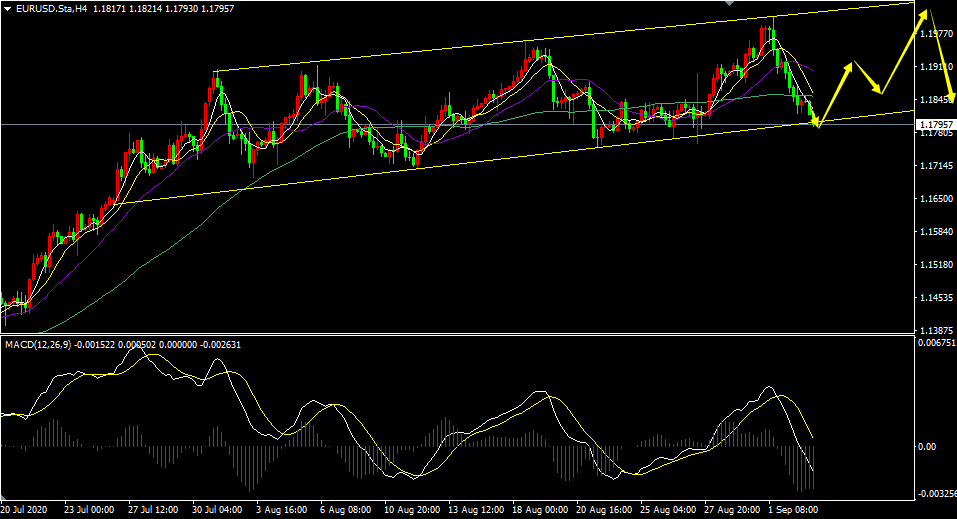Click the highlighted current price label on price scale
The width and height of the screenshot is (957, 519).
click(x=936, y=125)
